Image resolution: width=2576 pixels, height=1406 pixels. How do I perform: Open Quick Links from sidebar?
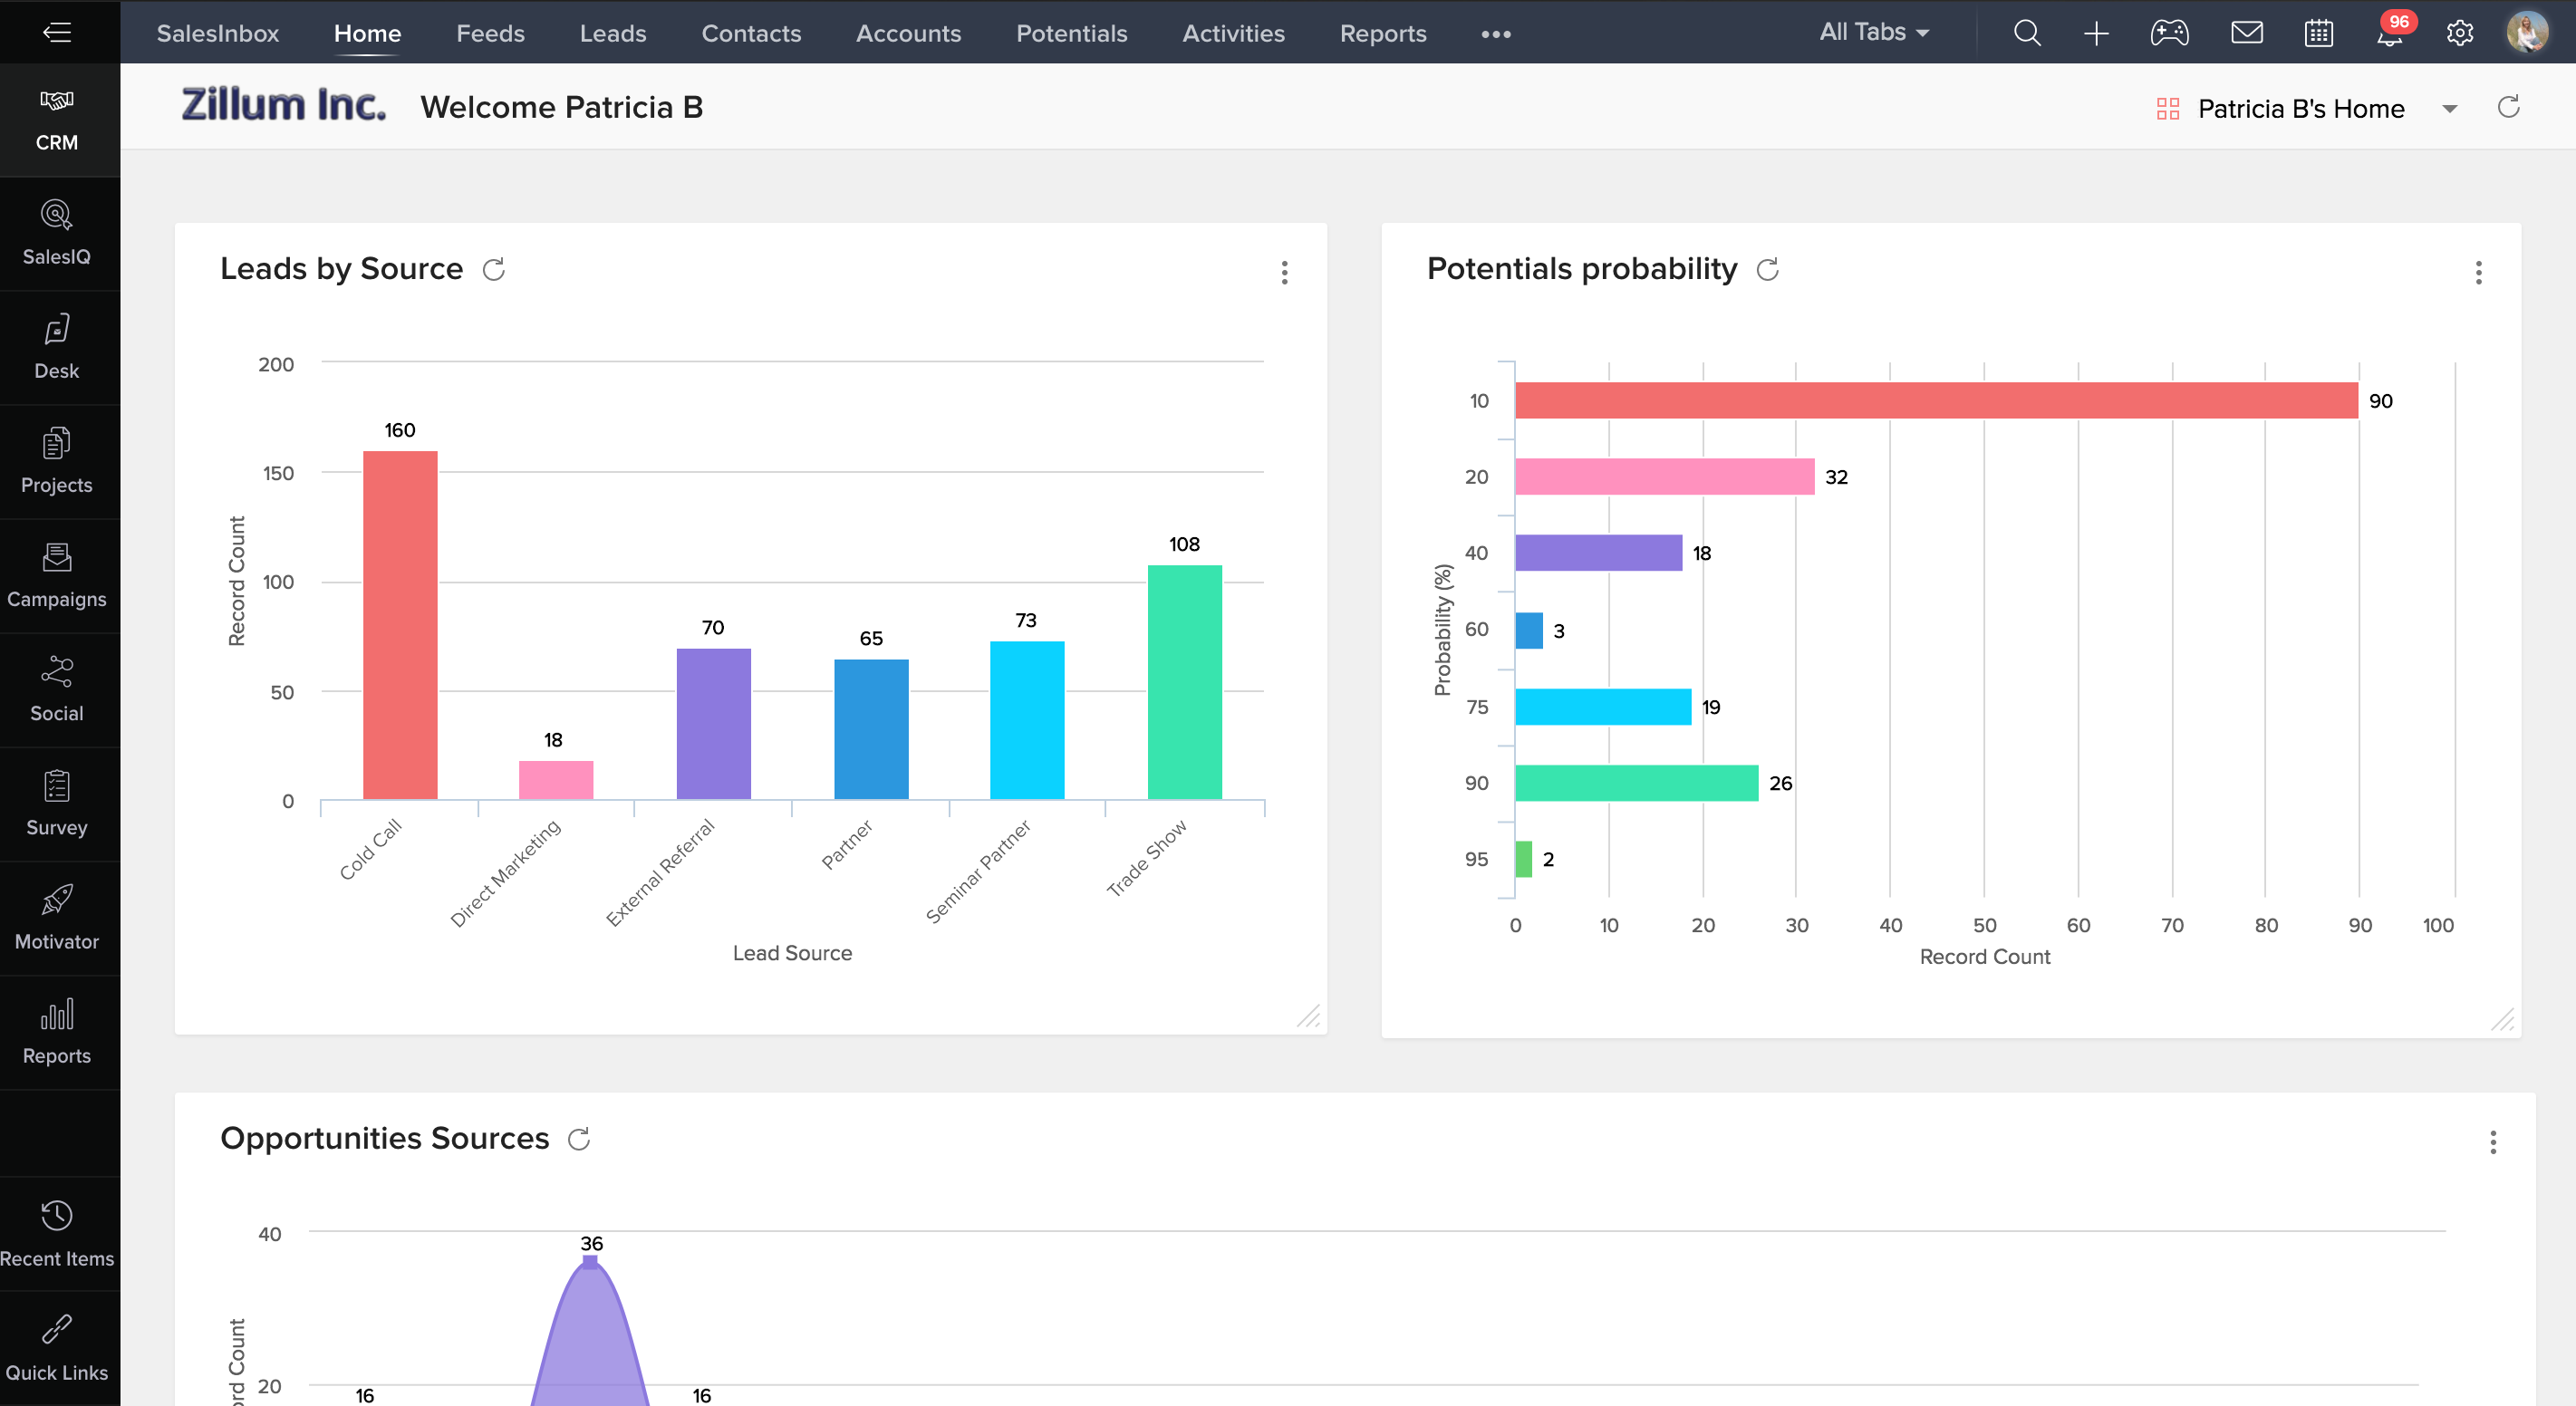click(55, 1351)
